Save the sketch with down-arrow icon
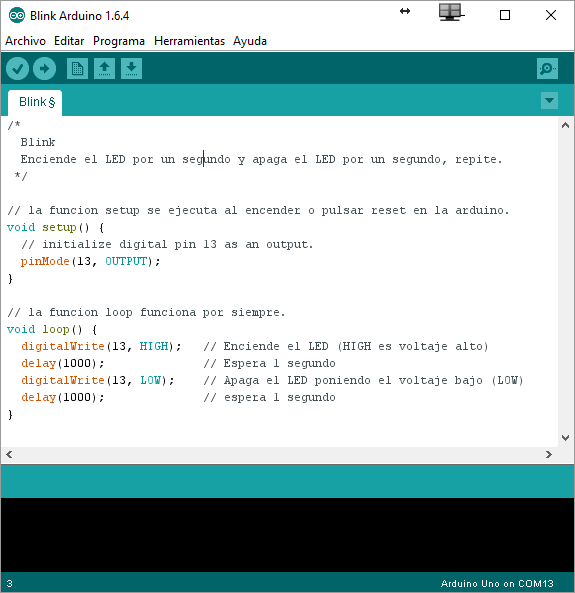 point(131,68)
